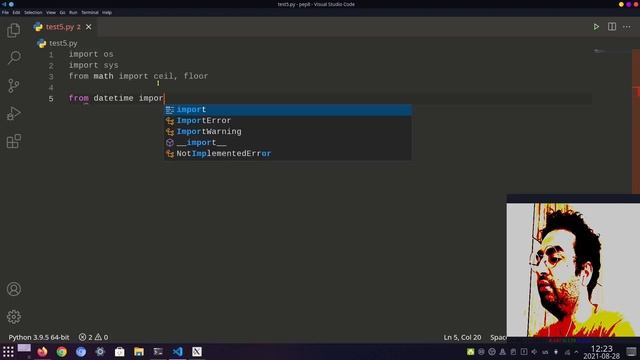Open the file manager from the taskbar
The width and height of the screenshot is (640, 360).
click(x=139, y=351)
